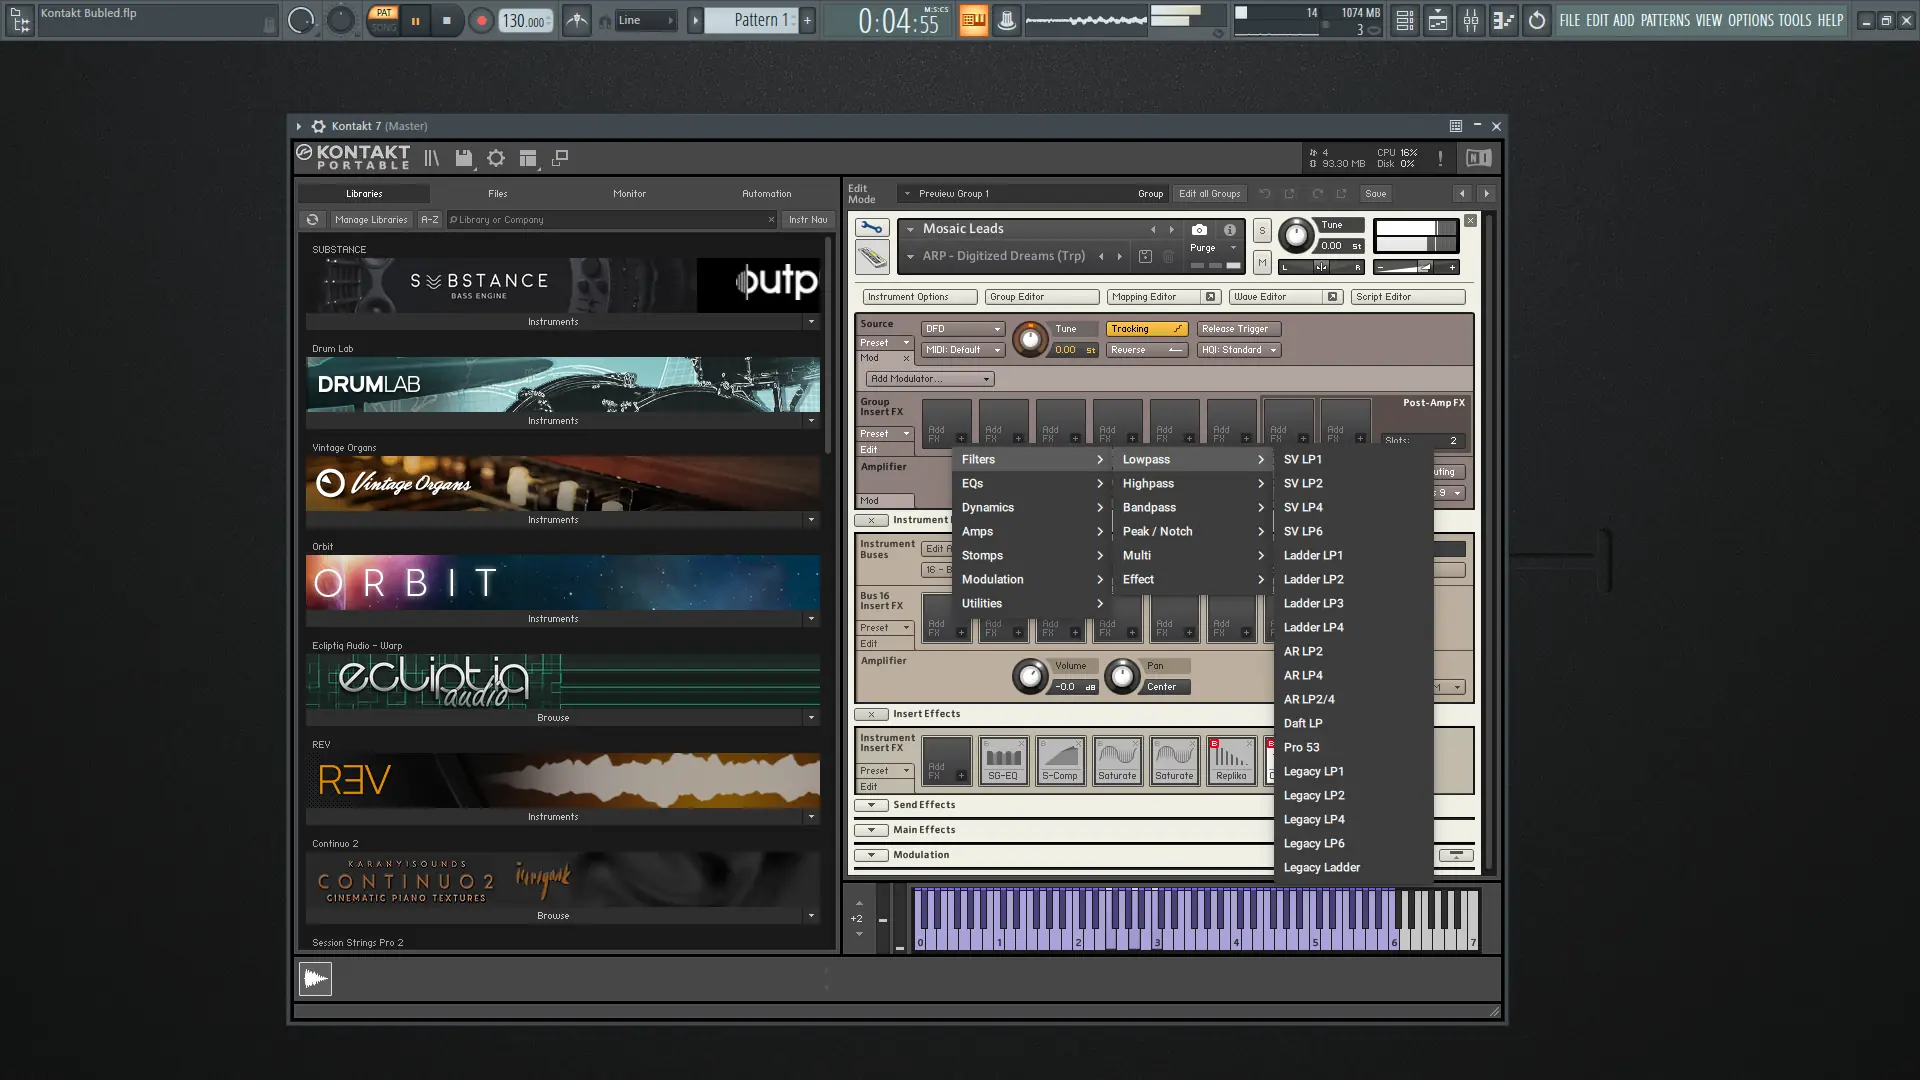Image resolution: width=1920 pixels, height=1080 pixels.
Task: Open the Add Modulator dropdown
Action: click(x=929, y=379)
